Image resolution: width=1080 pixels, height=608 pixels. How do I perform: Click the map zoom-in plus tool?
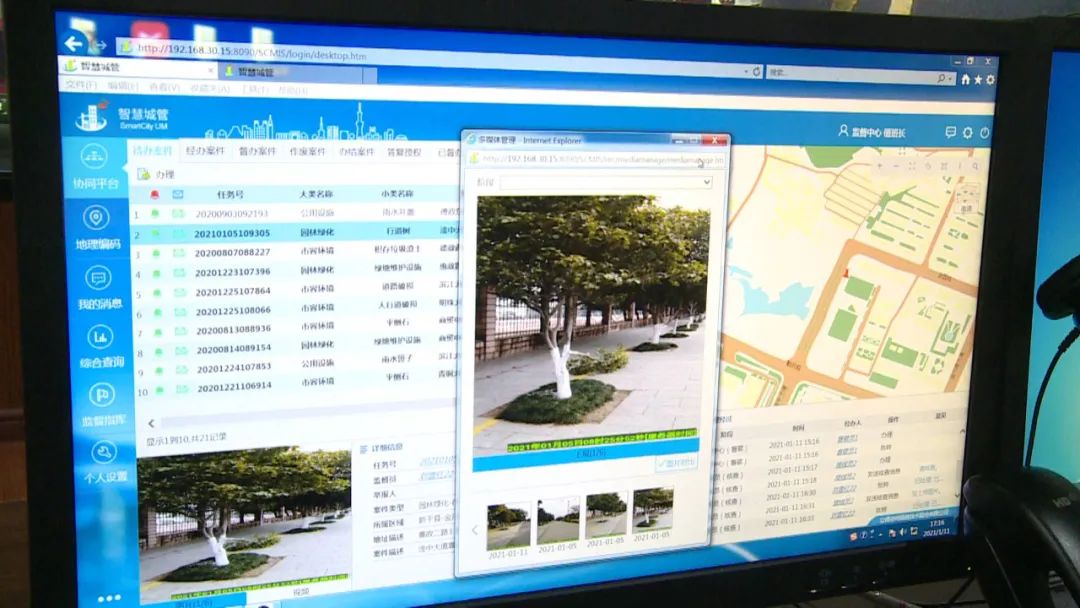coord(880,166)
